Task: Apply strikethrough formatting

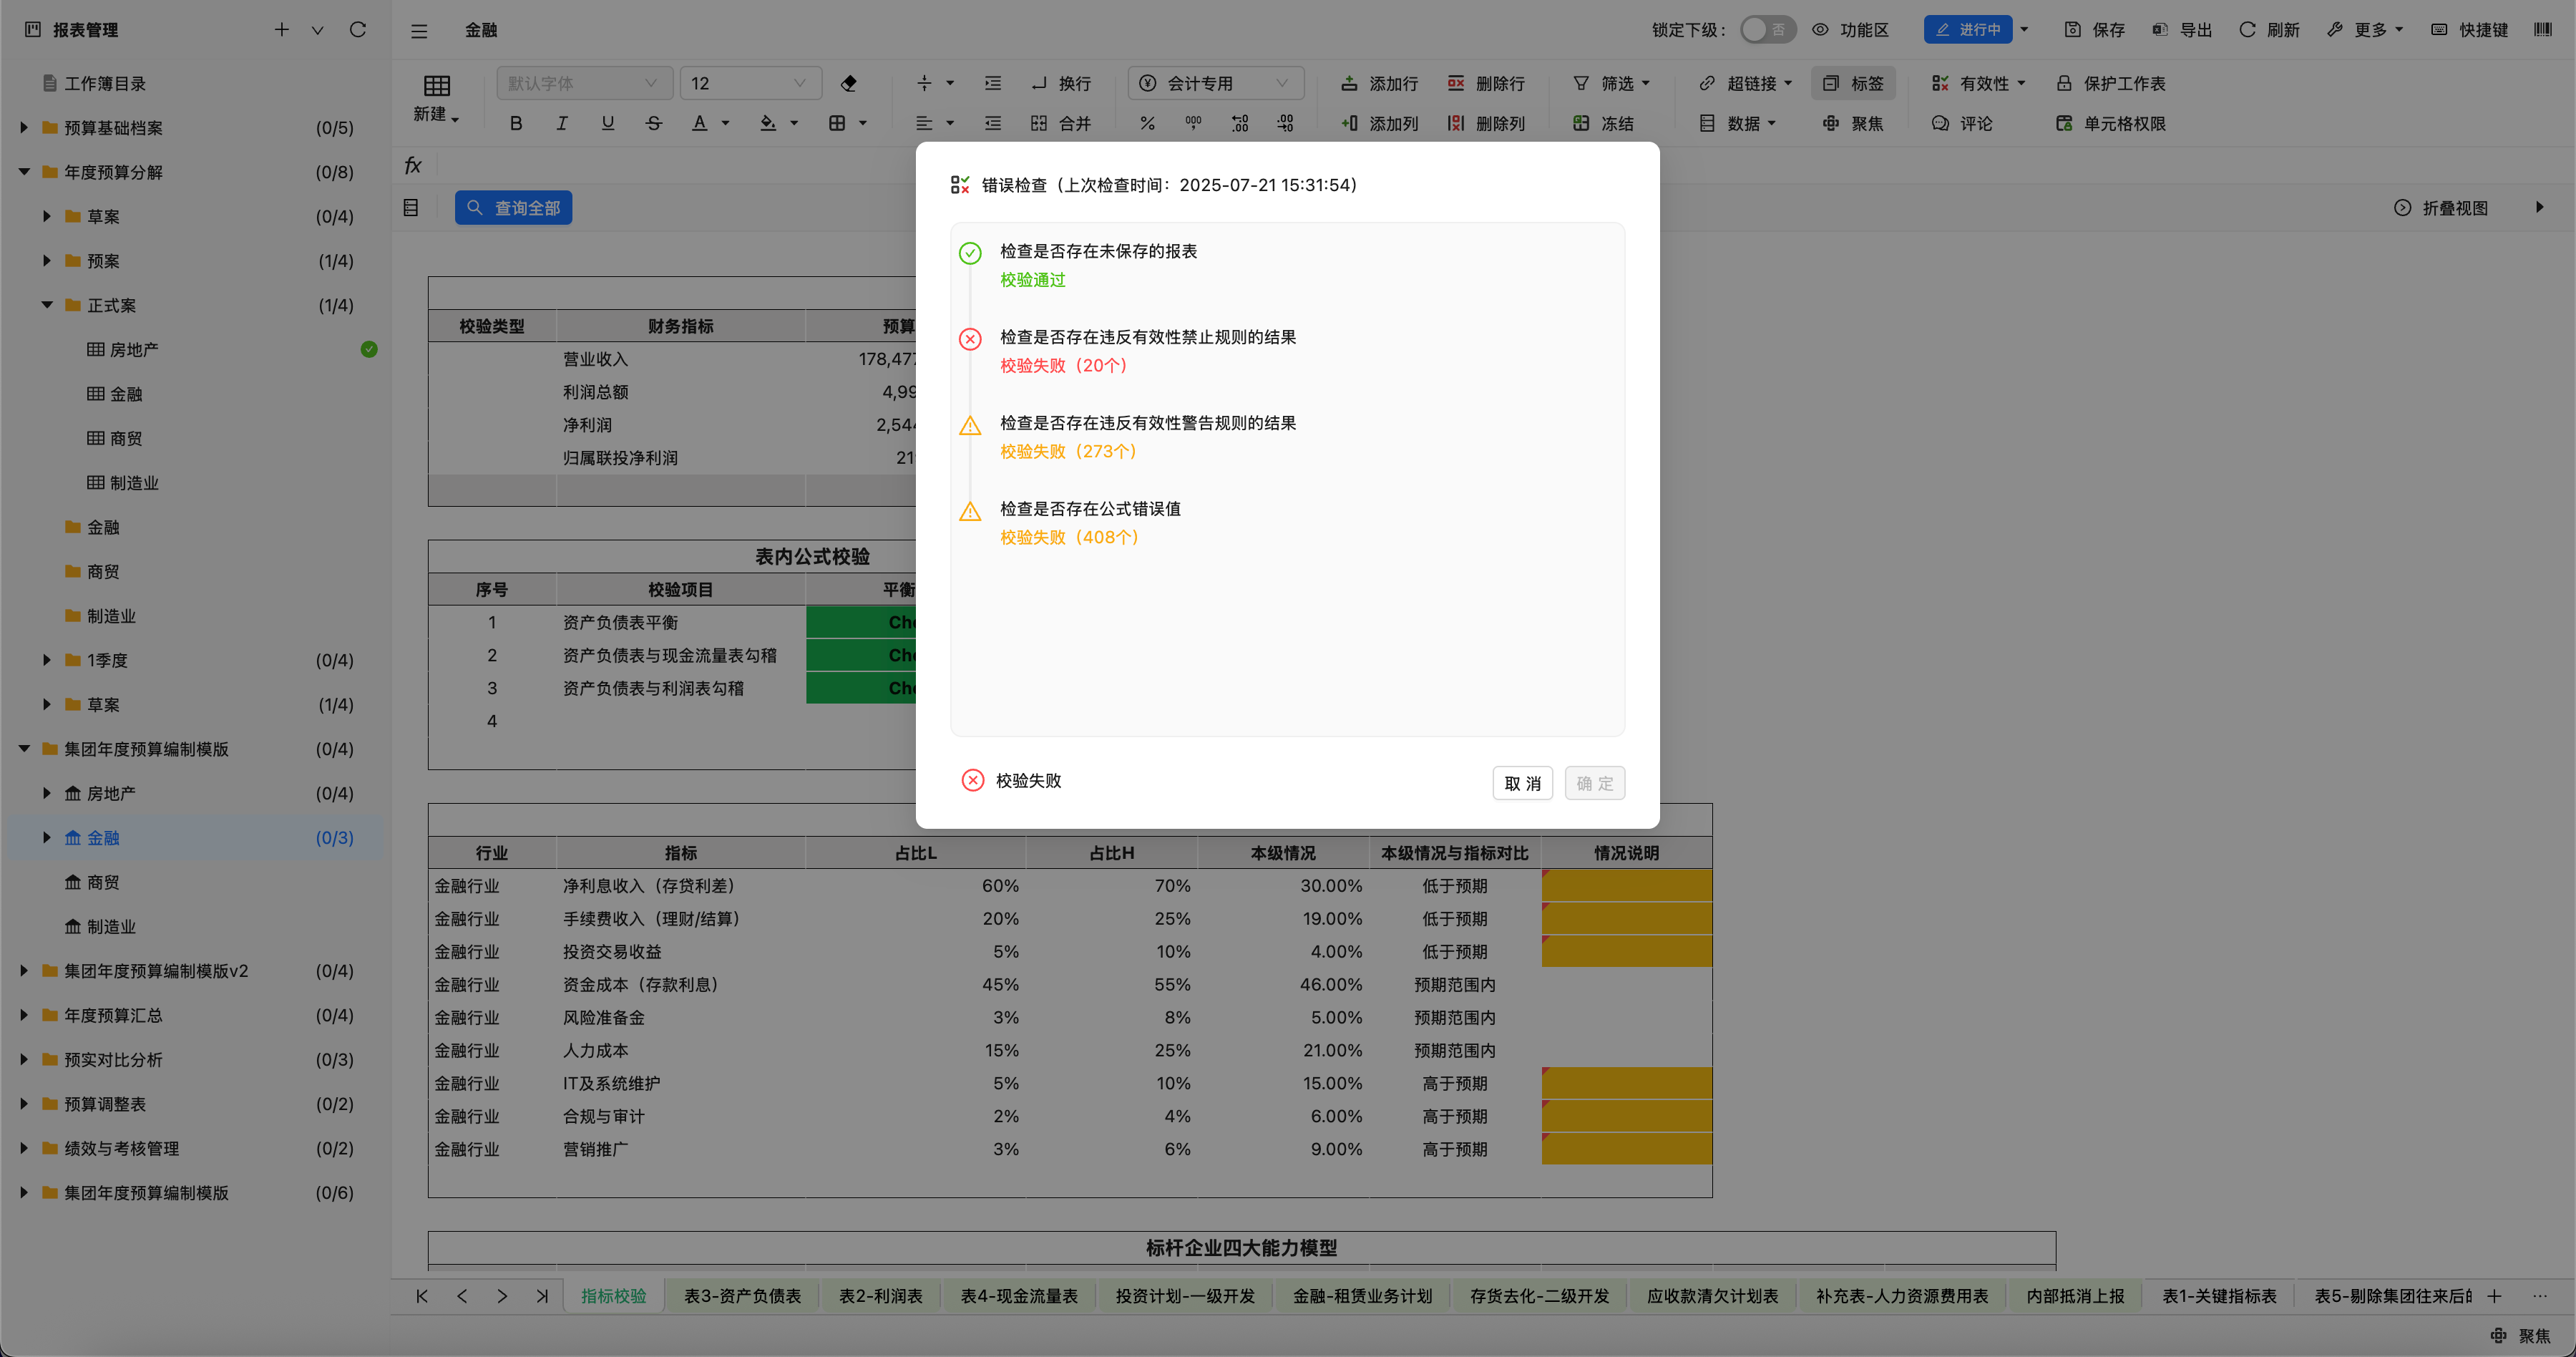Action: coord(654,123)
